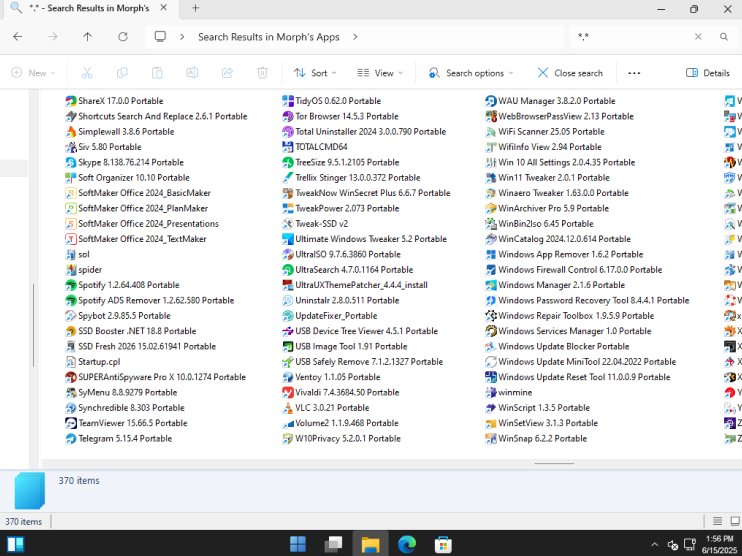This screenshot has width=742, height=556.
Task: Select the WebBrowserPassView 2.13 icon
Action: (491, 116)
